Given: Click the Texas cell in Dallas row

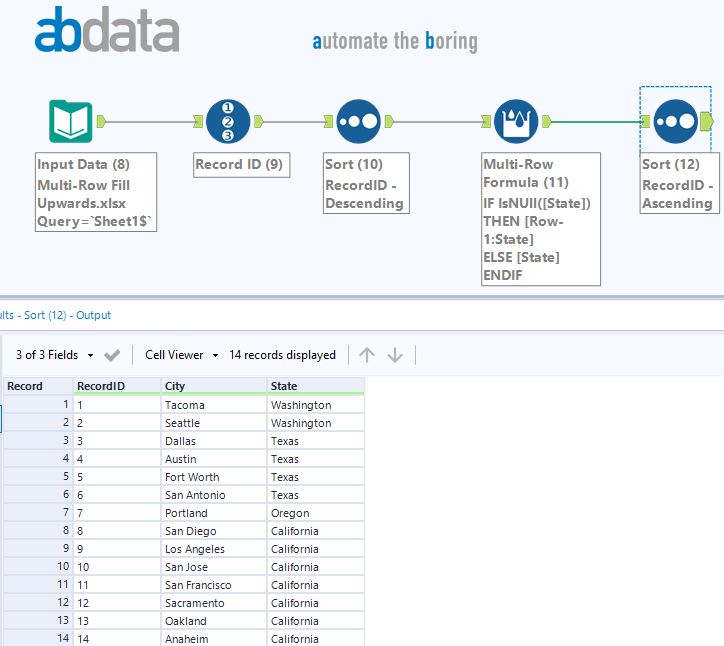Looking at the screenshot, I should [x=316, y=441].
